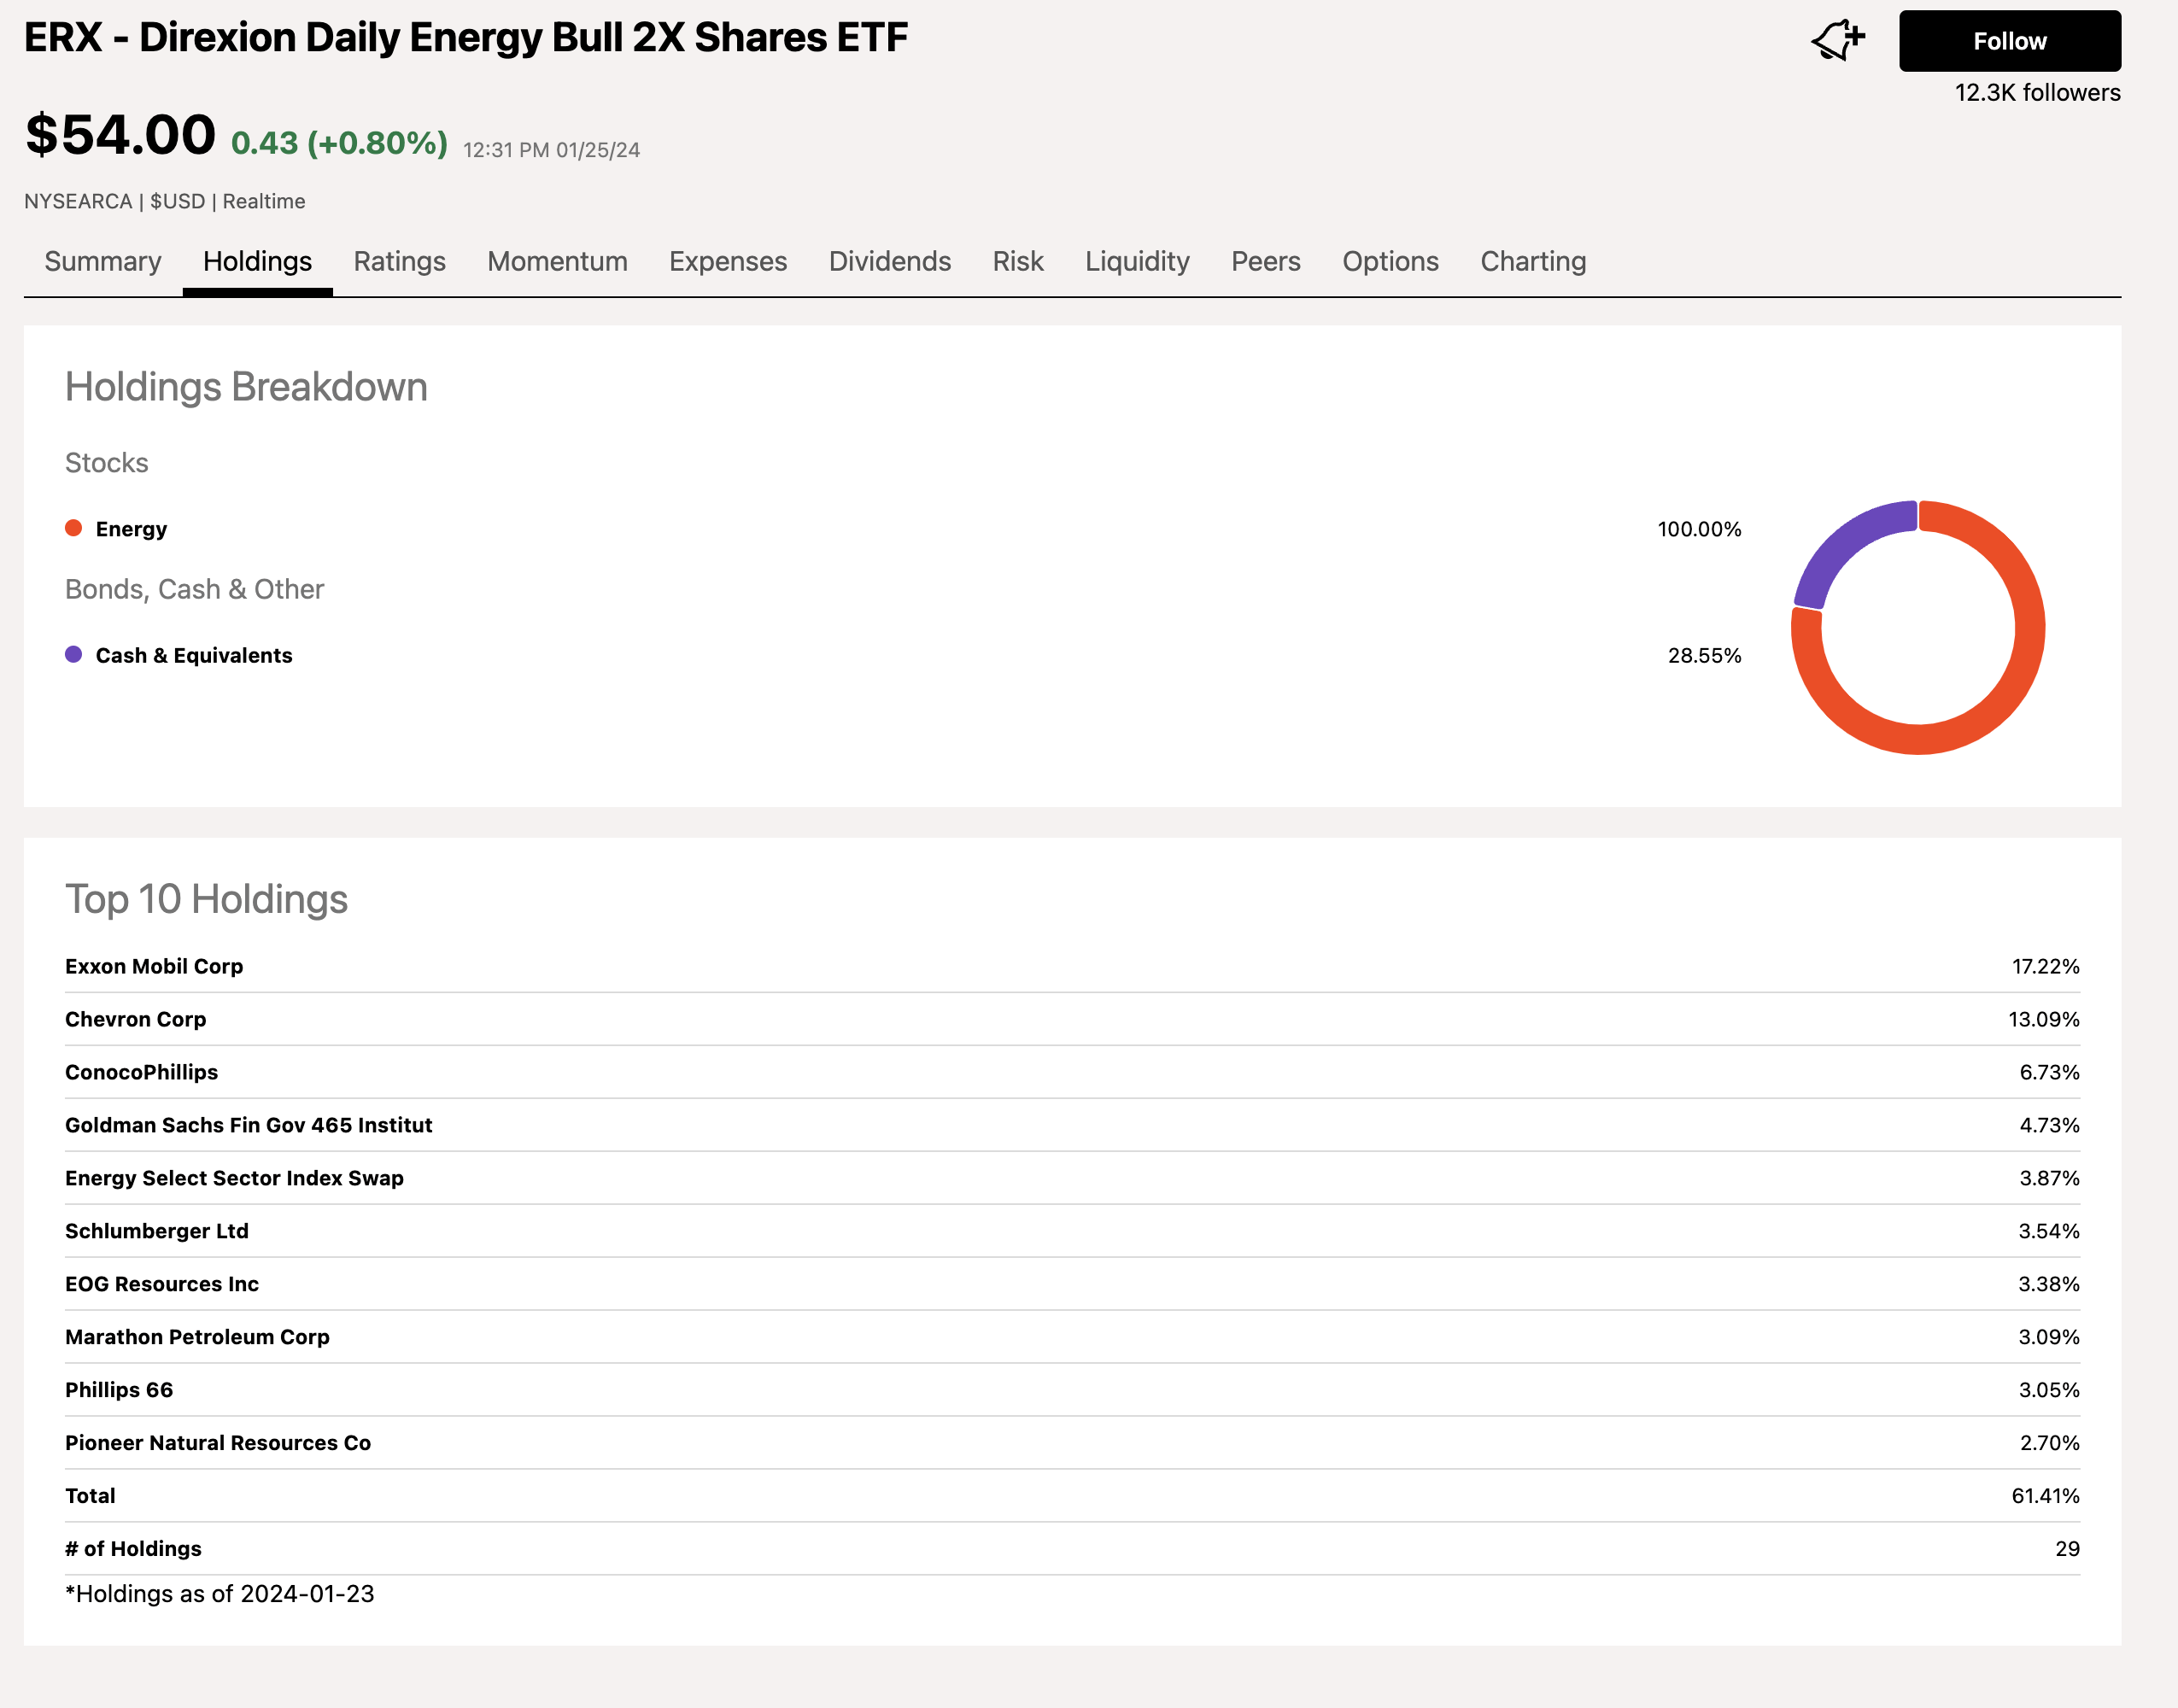Open the Ratings tab
2178x1708 pixels.
399,261
